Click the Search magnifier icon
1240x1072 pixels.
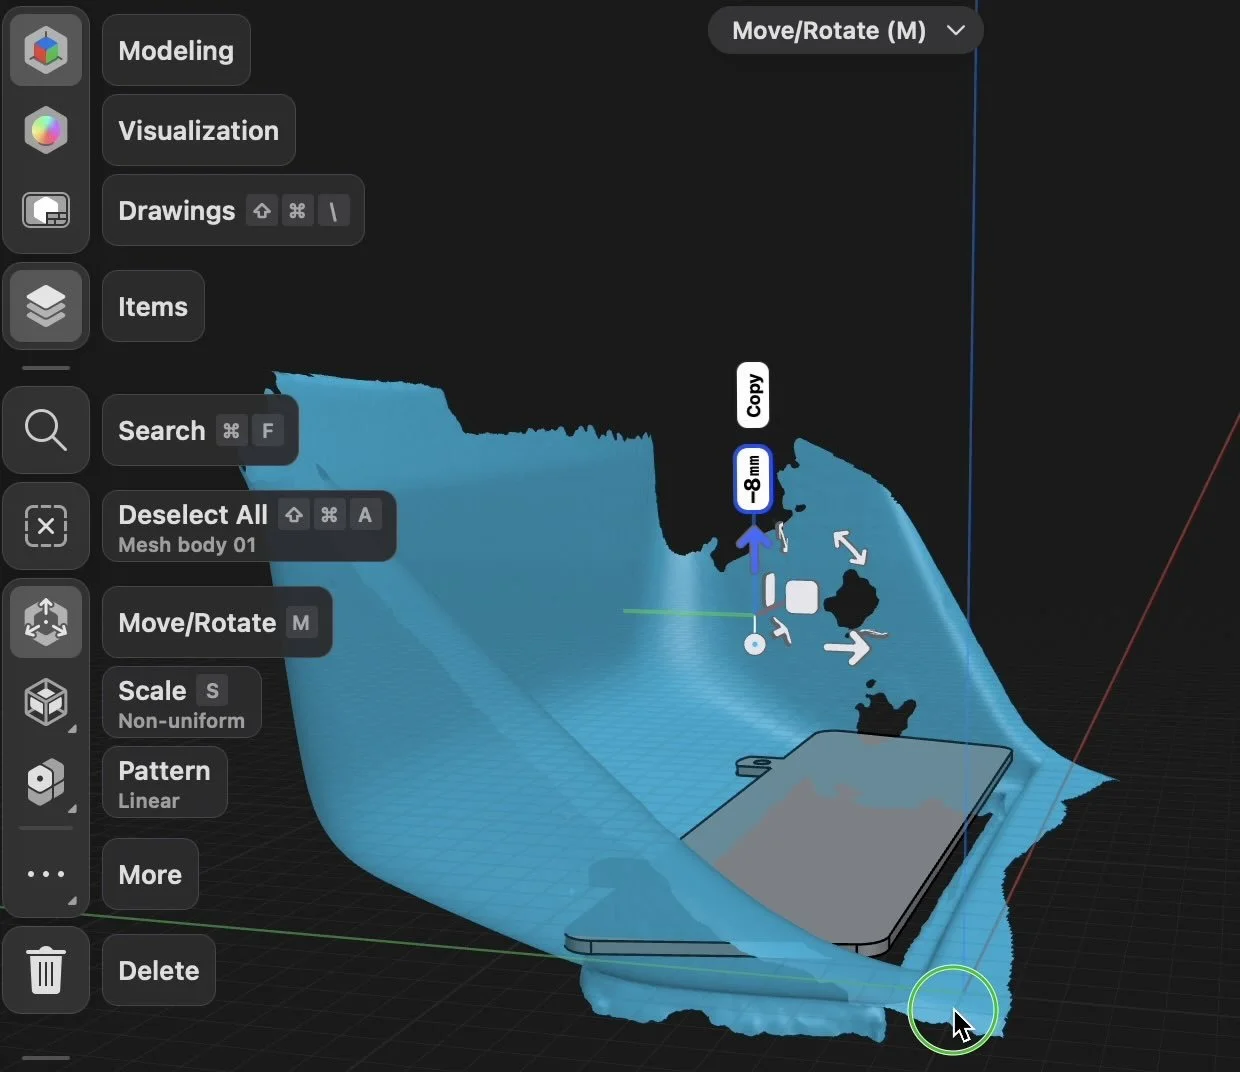pos(46,430)
